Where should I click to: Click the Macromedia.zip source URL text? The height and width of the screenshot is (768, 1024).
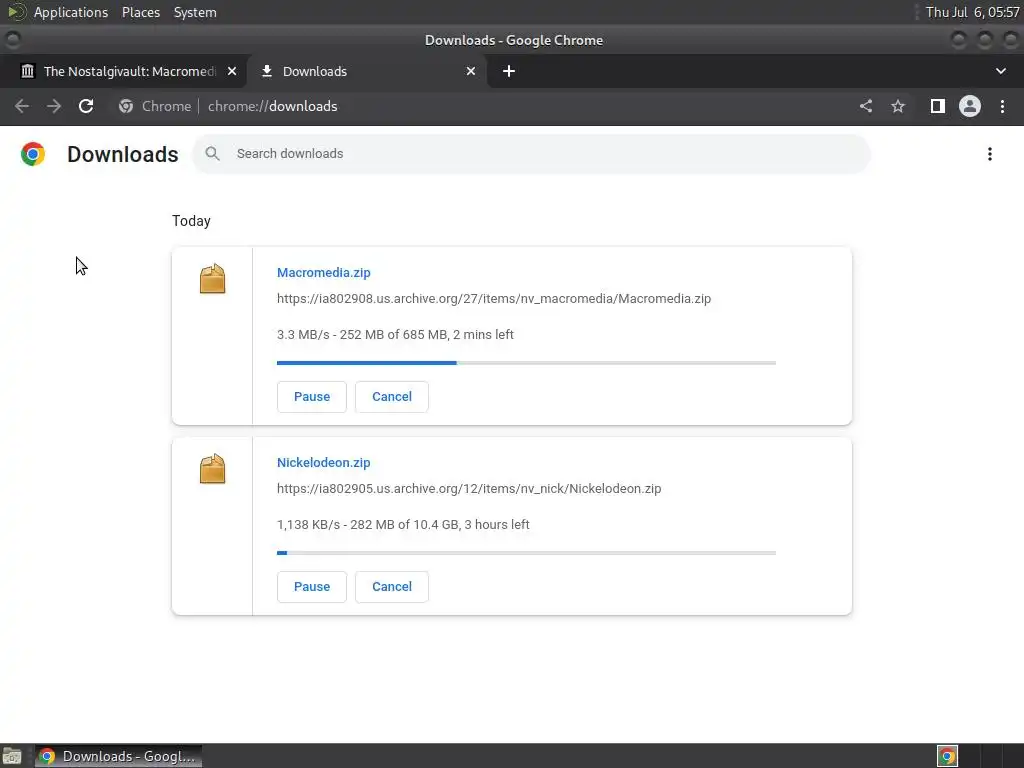point(494,298)
